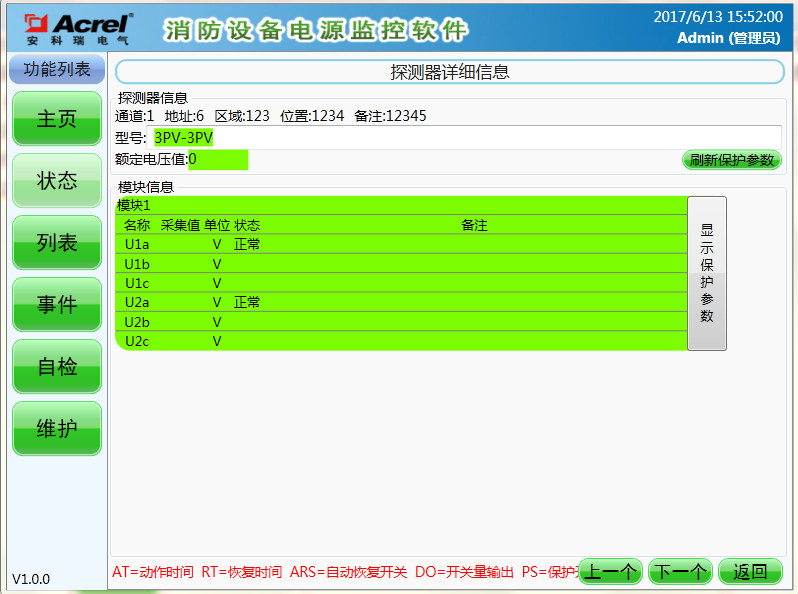This screenshot has height=594, width=798.
Task: Select the U2c row in module table
Action: tap(400, 341)
